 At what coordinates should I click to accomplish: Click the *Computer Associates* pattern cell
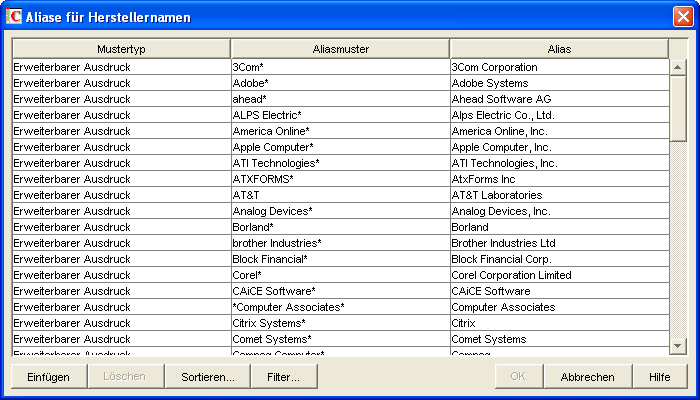(340, 307)
